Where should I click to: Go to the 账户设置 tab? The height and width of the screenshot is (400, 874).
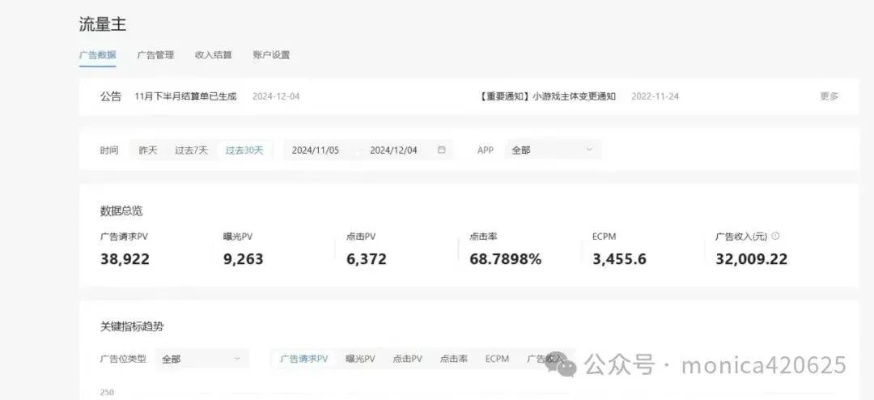(271, 55)
